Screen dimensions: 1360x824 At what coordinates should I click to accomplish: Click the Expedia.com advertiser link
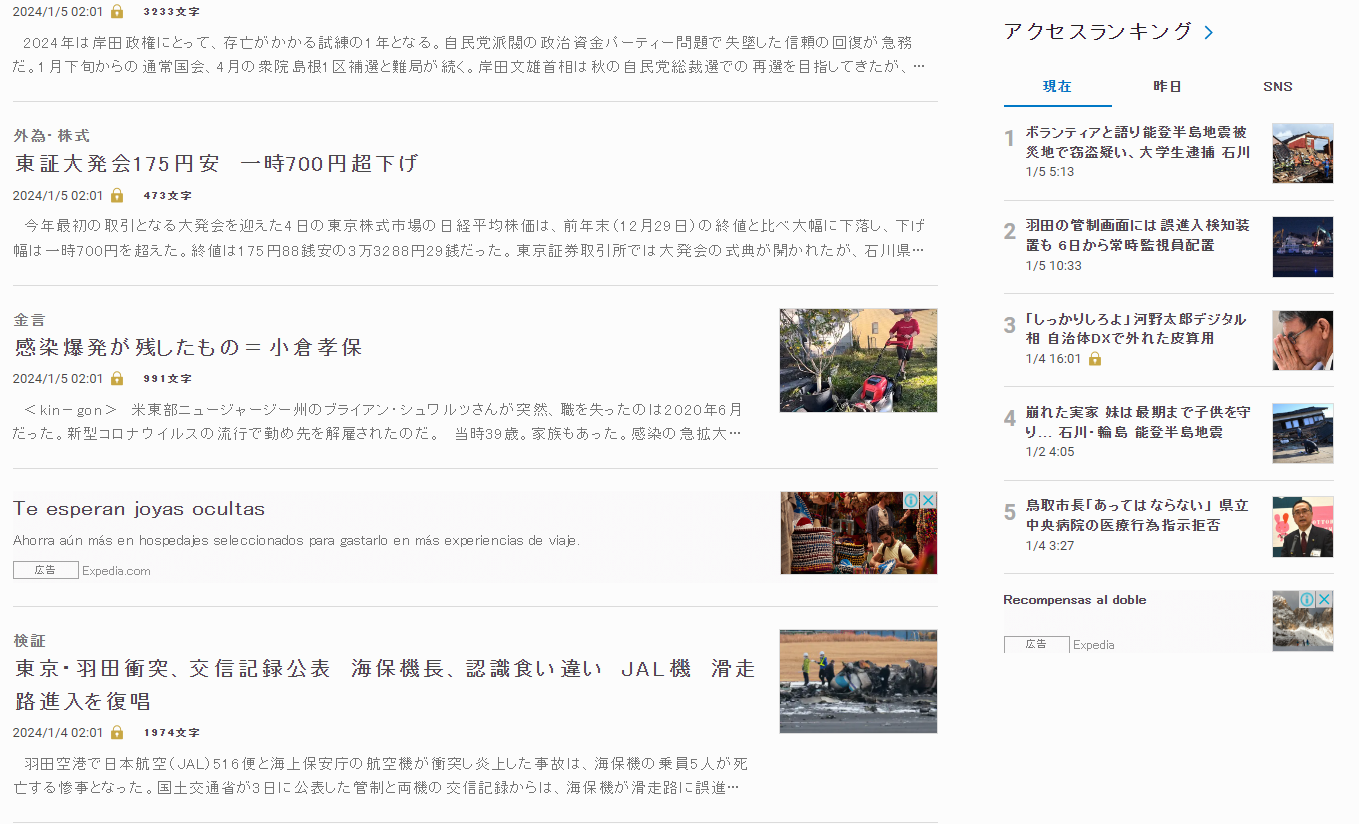pos(116,571)
